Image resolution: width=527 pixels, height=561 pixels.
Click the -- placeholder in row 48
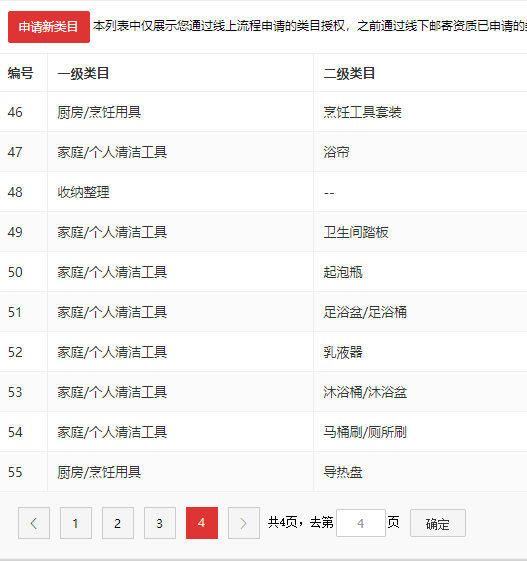coord(329,193)
